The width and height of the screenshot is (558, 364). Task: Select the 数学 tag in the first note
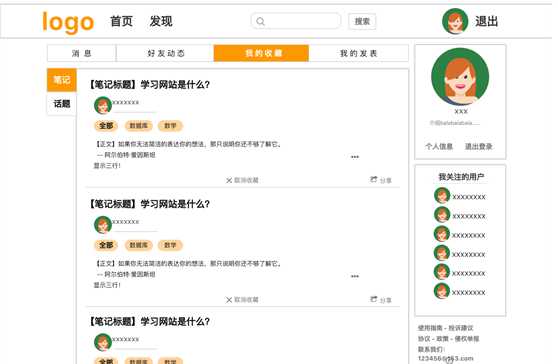coord(170,126)
